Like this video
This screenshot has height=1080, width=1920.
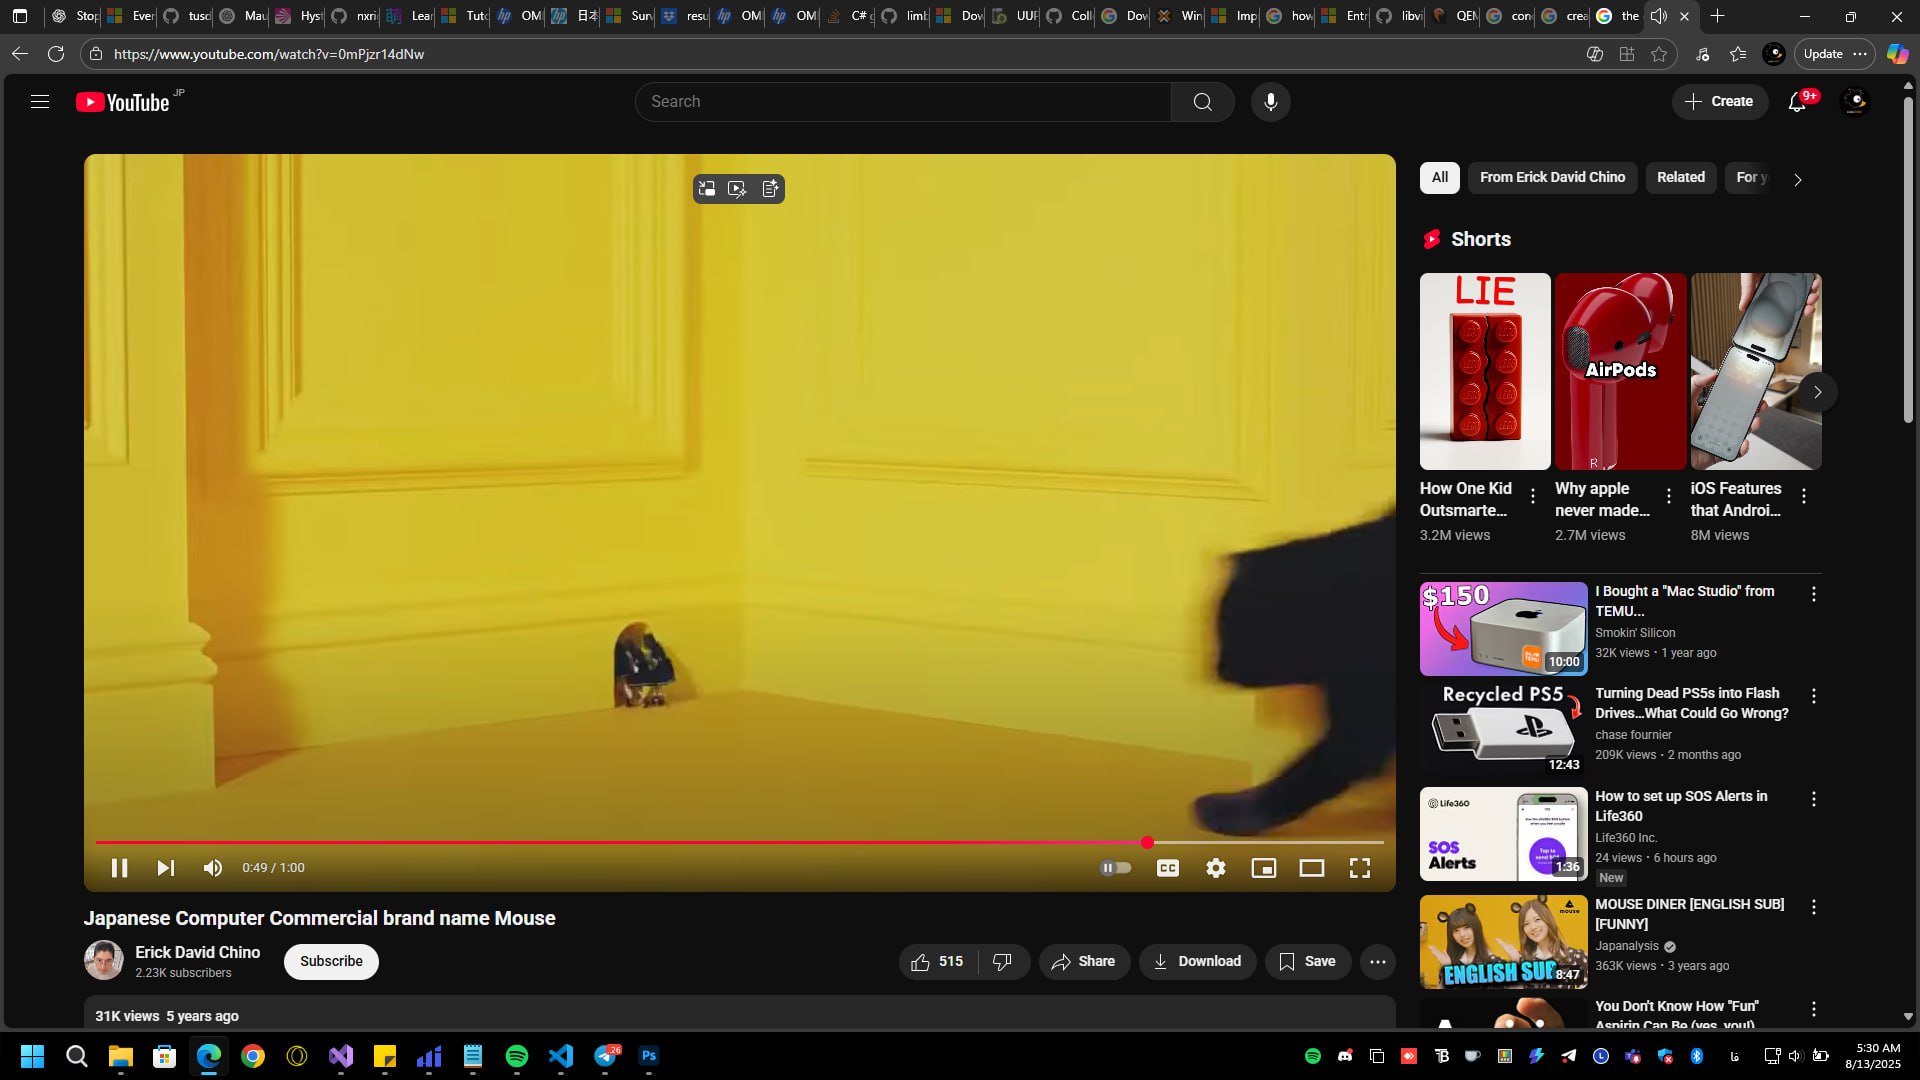click(x=937, y=962)
